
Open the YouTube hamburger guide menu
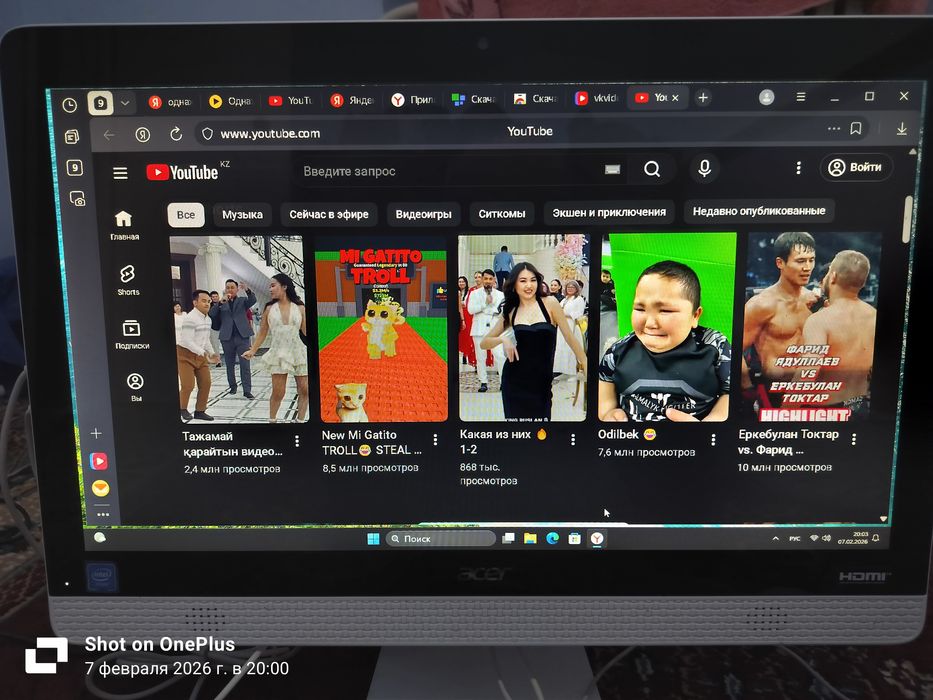[120, 173]
